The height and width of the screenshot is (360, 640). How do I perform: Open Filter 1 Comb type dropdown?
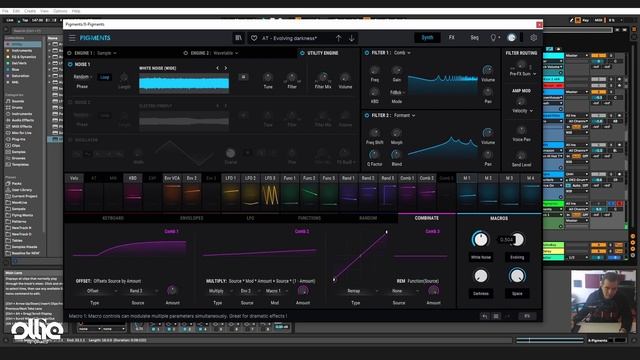click(402, 53)
